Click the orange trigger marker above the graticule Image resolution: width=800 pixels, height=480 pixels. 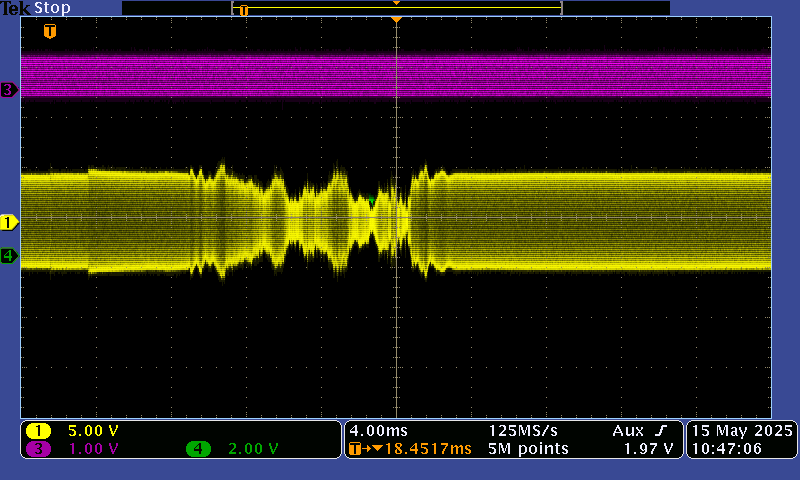click(396, 19)
